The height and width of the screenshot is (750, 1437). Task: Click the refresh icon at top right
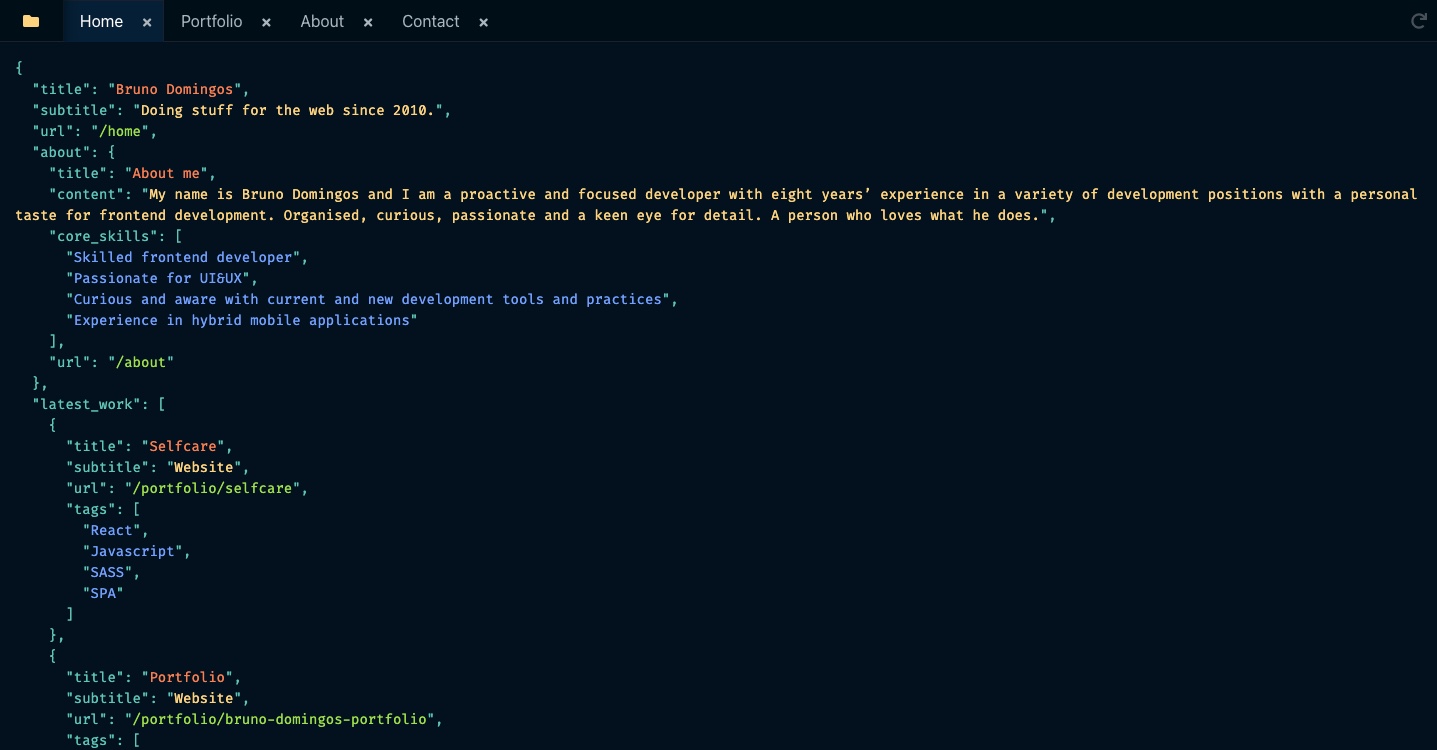[1418, 20]
